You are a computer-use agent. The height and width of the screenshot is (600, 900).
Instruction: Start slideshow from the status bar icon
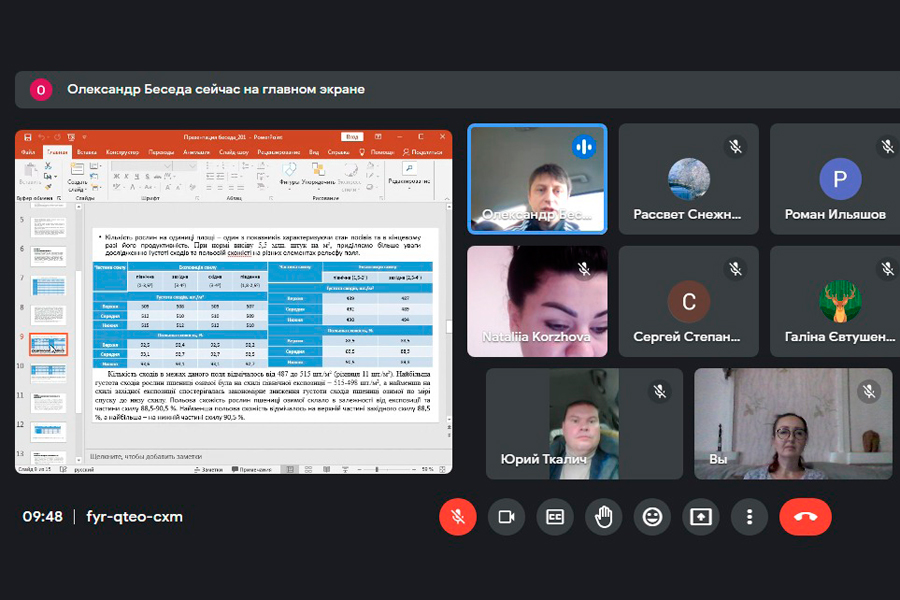[345, 469]
